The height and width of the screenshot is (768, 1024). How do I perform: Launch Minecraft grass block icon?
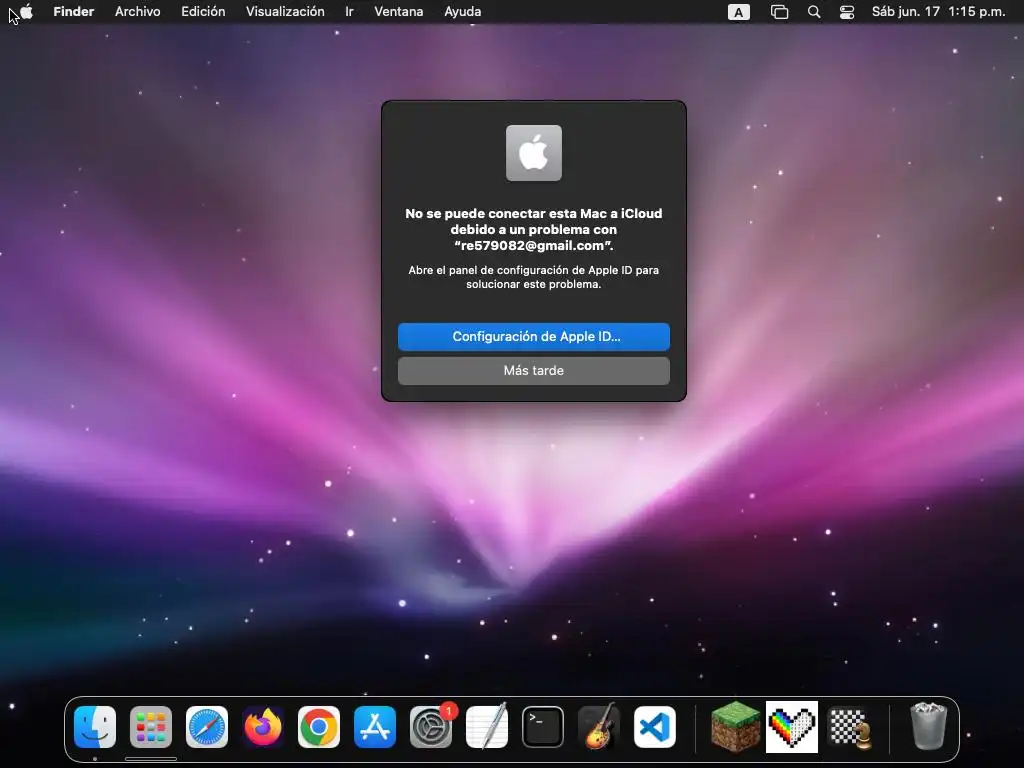pos(735,726)
